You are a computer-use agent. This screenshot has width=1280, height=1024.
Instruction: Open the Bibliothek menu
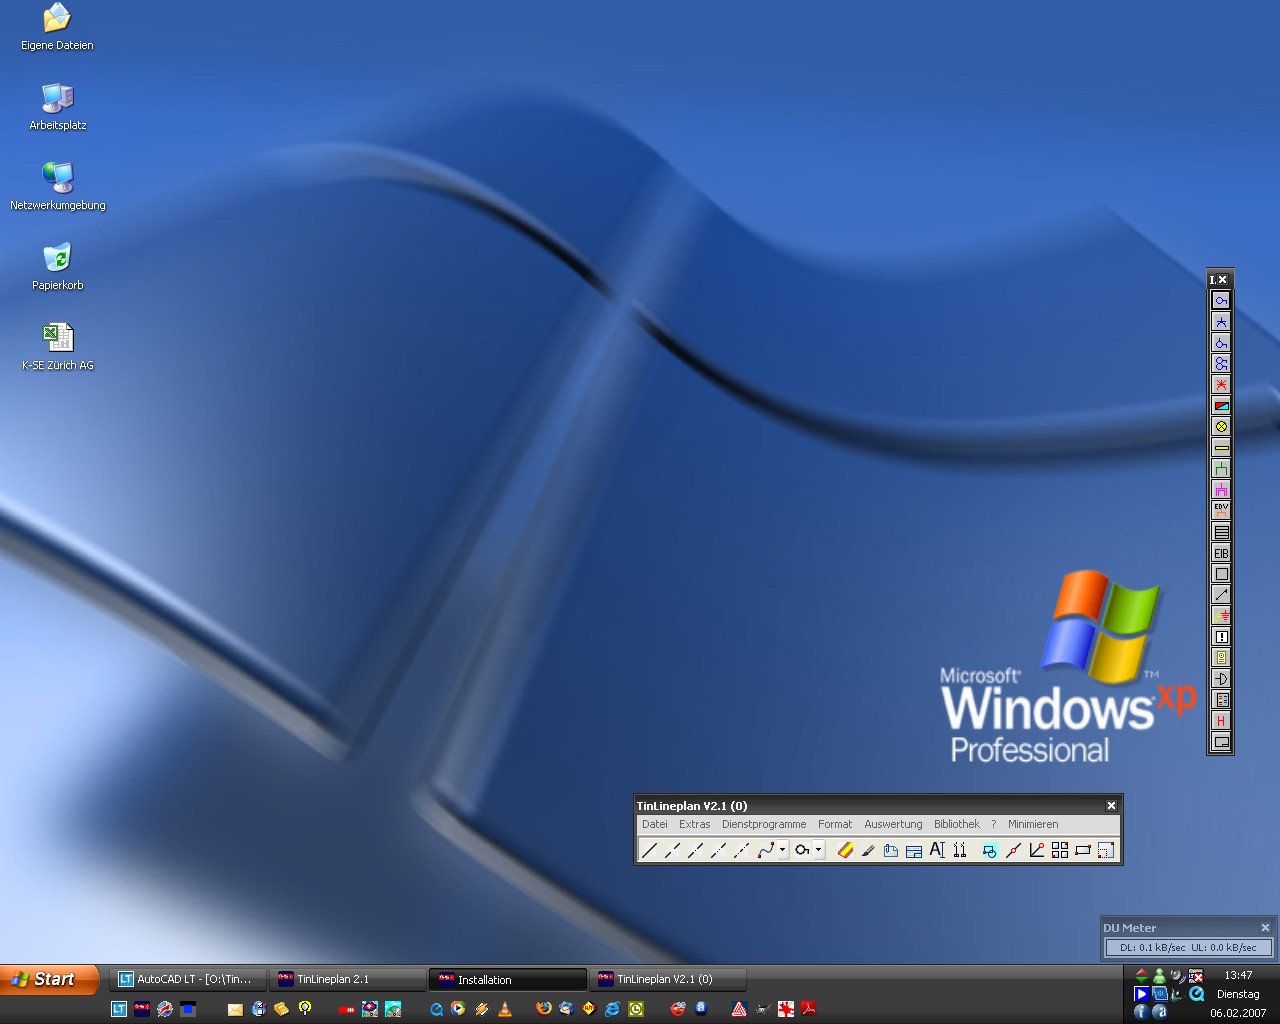(x=957, y=824)
